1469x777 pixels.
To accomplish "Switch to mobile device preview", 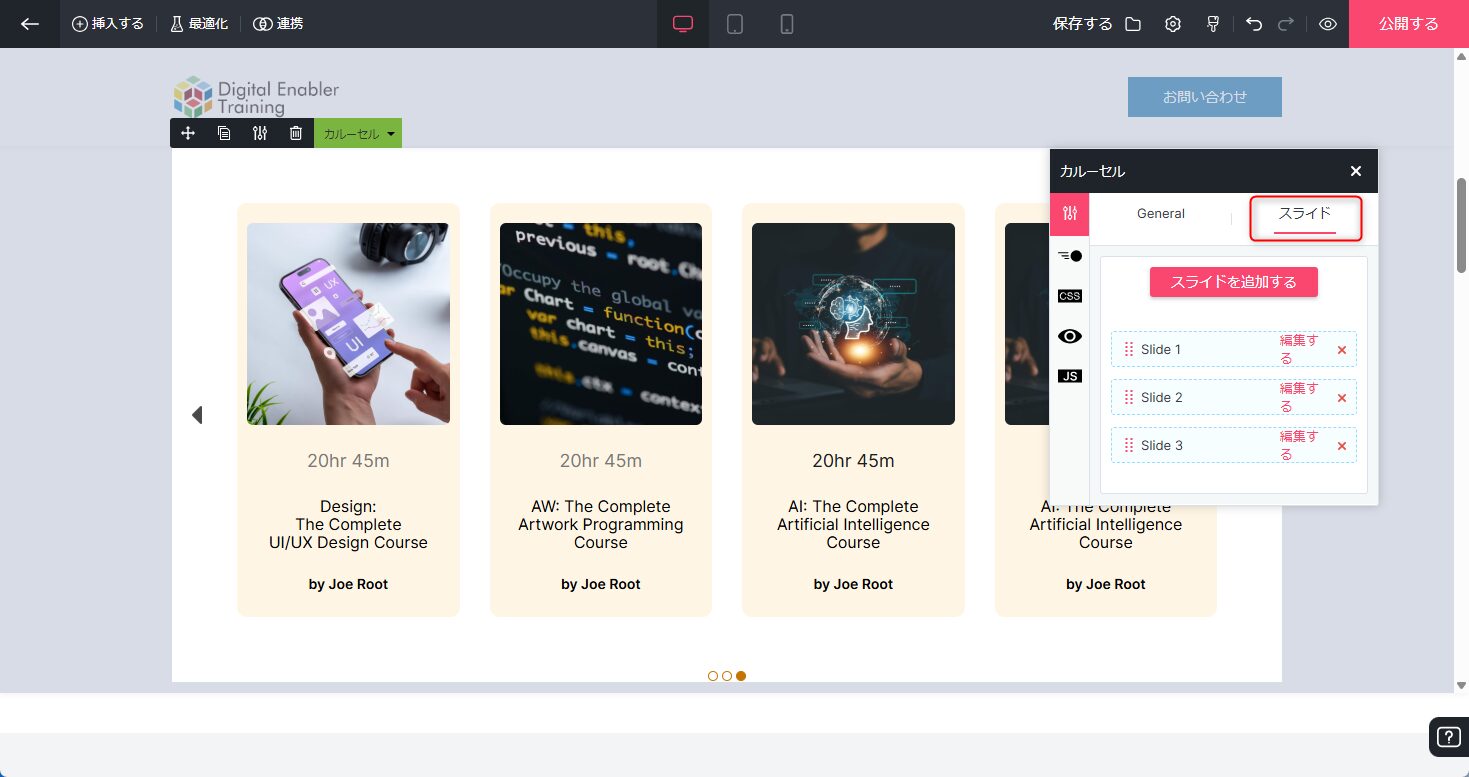I will point(787,24).
